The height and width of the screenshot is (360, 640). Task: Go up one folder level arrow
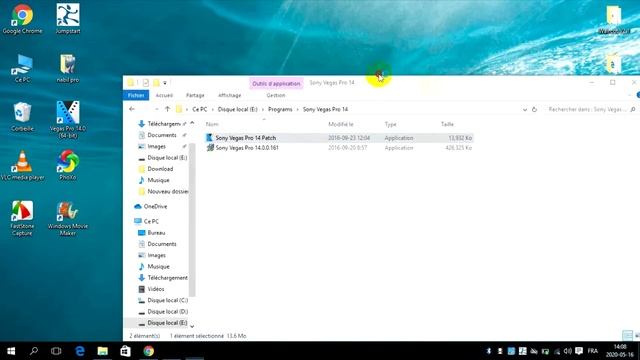(167, 109)
